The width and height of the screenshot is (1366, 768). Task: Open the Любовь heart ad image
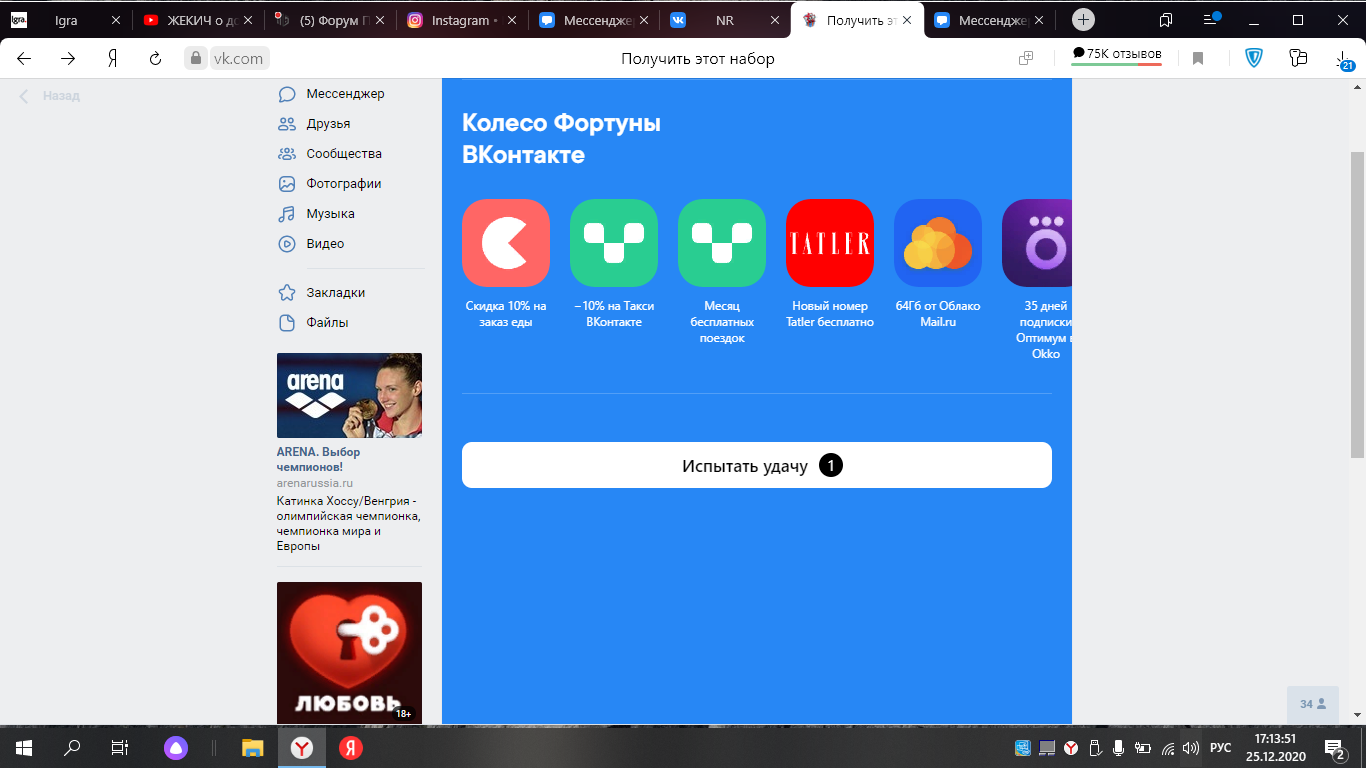pos(349,651)
